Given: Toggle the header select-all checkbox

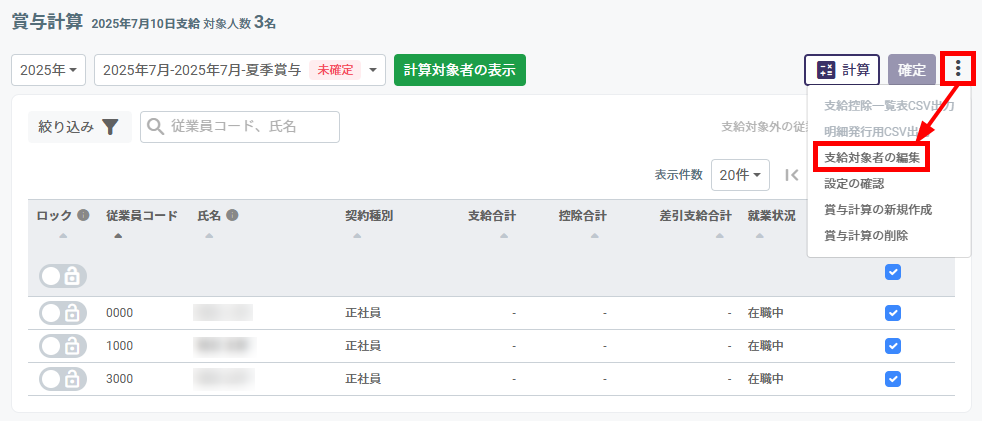Looking at the screenshot, I should [893, 272].
